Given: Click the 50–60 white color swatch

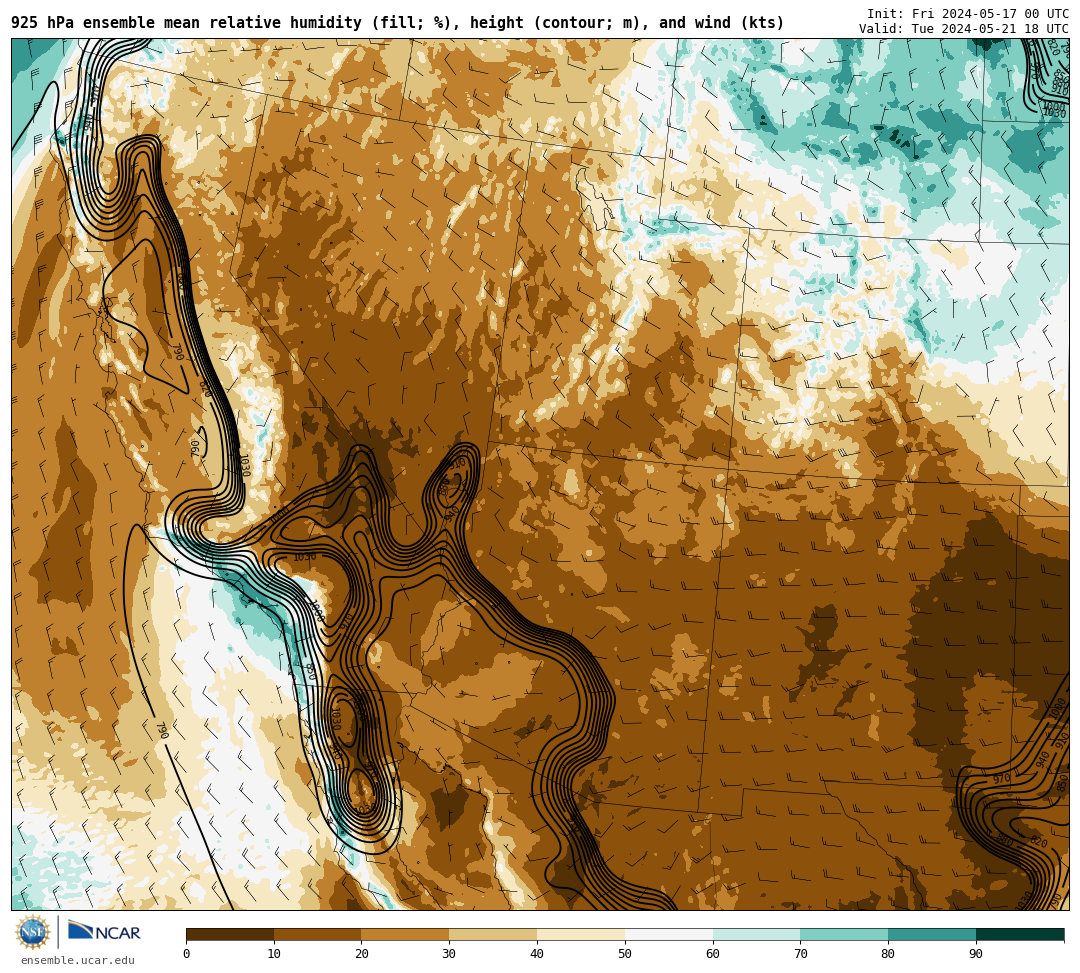Looking at the screenshot, I should (x=669, y=934).
